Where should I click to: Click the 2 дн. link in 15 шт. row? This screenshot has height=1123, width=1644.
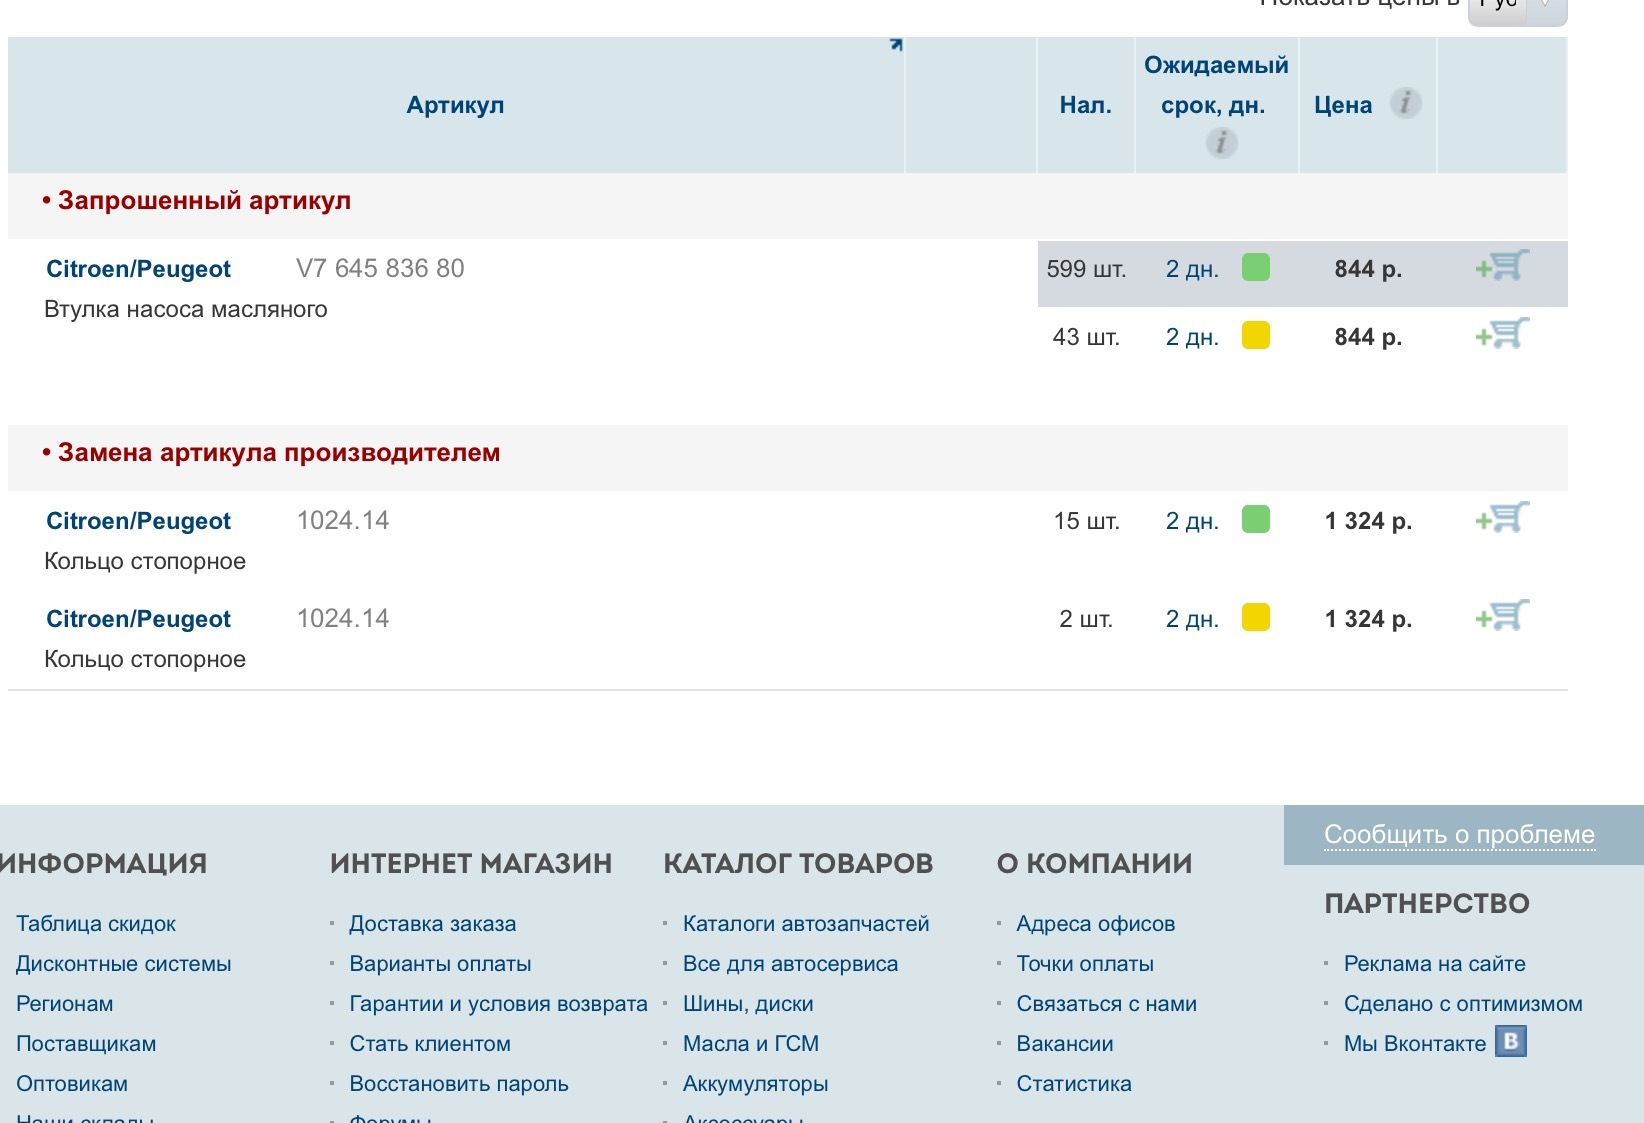point(1192,521)
